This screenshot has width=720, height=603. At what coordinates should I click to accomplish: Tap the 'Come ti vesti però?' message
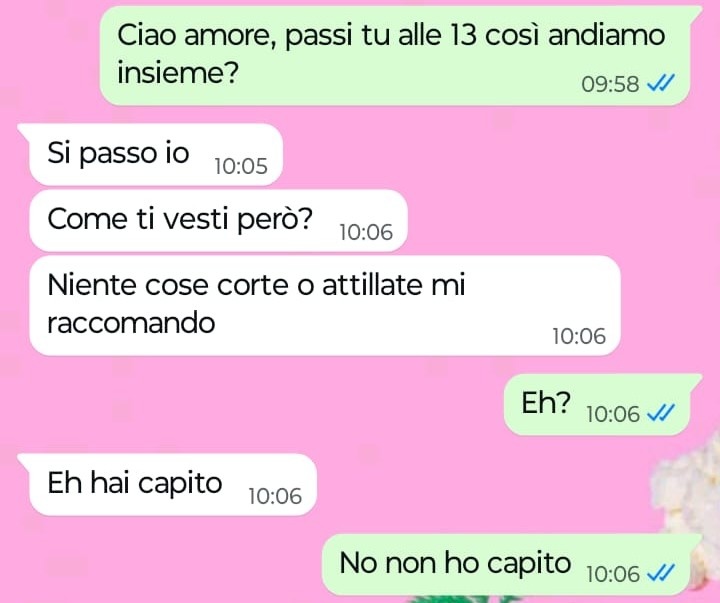point(218,220)
